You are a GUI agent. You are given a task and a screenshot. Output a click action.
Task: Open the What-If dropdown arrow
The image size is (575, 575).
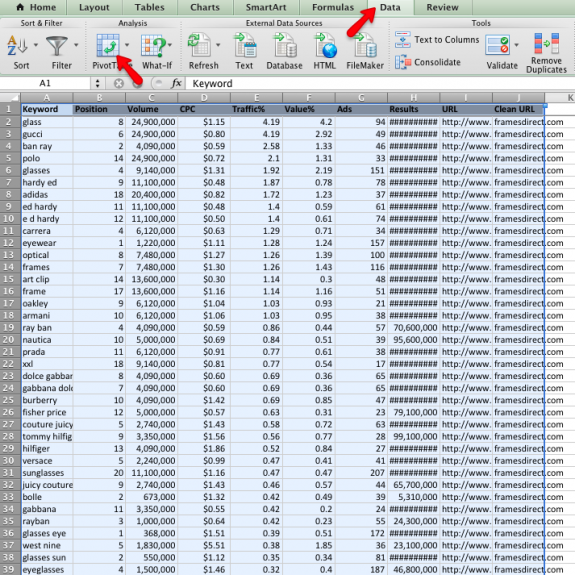click(x=170, y=45)
